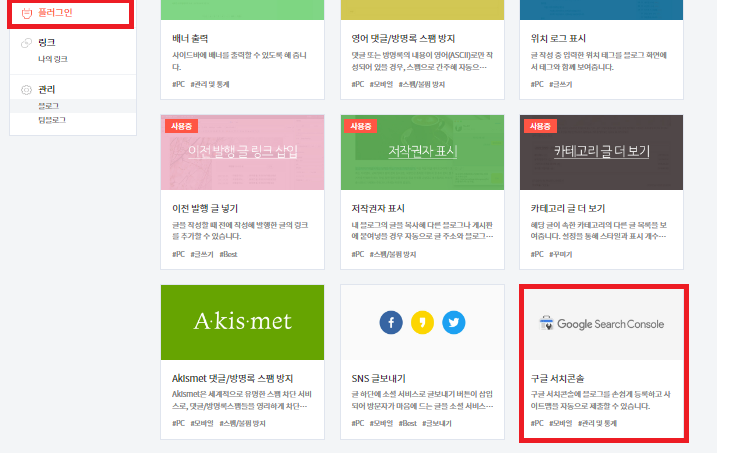Screen dimensions: 732x460
Task: Click #글보내기 tag under SNS 글보내기
Action: [x=436, y=424]
